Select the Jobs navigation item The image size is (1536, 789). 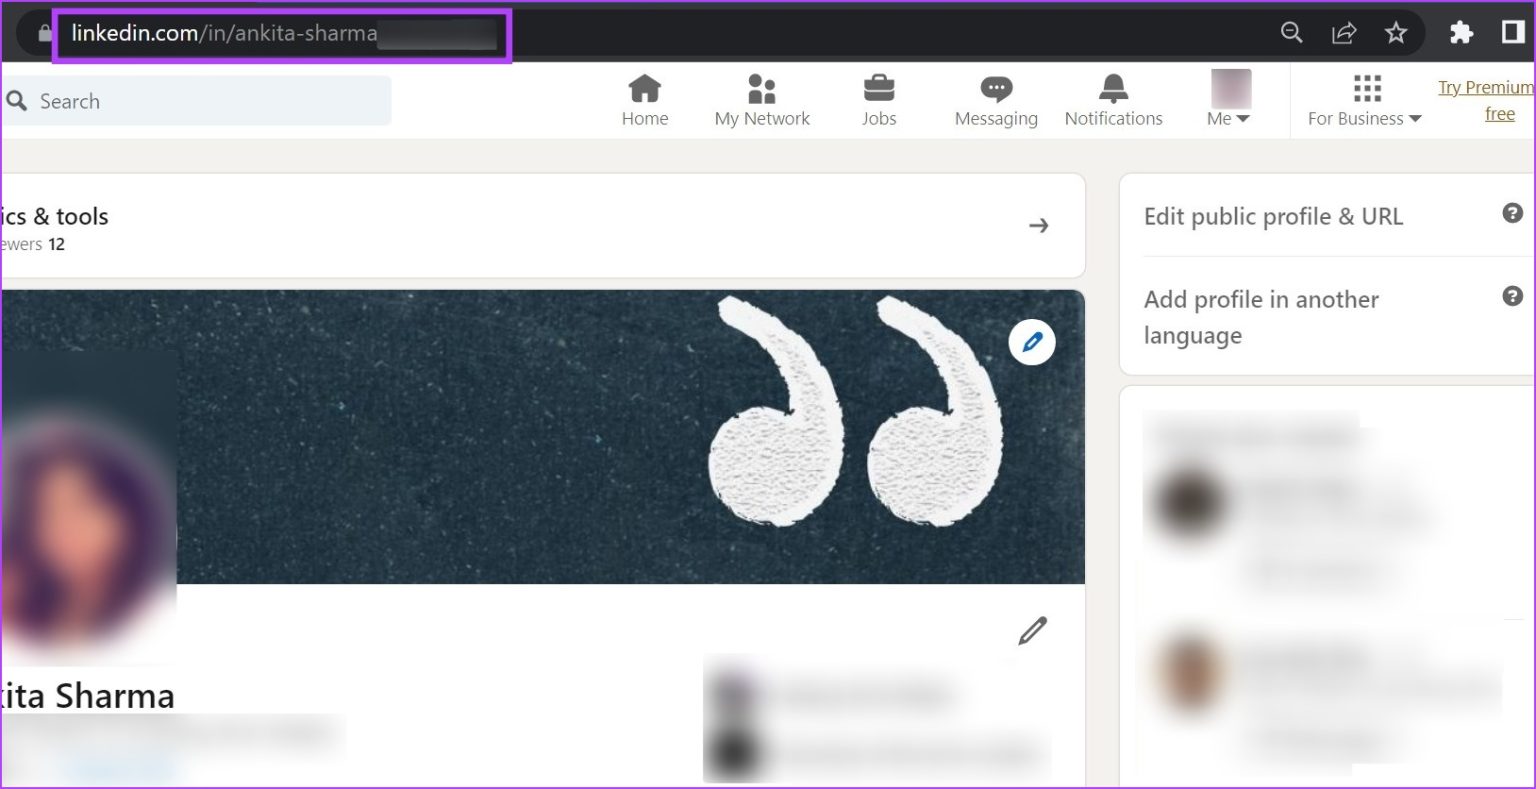pyautogui.click(x=878, y=100)
